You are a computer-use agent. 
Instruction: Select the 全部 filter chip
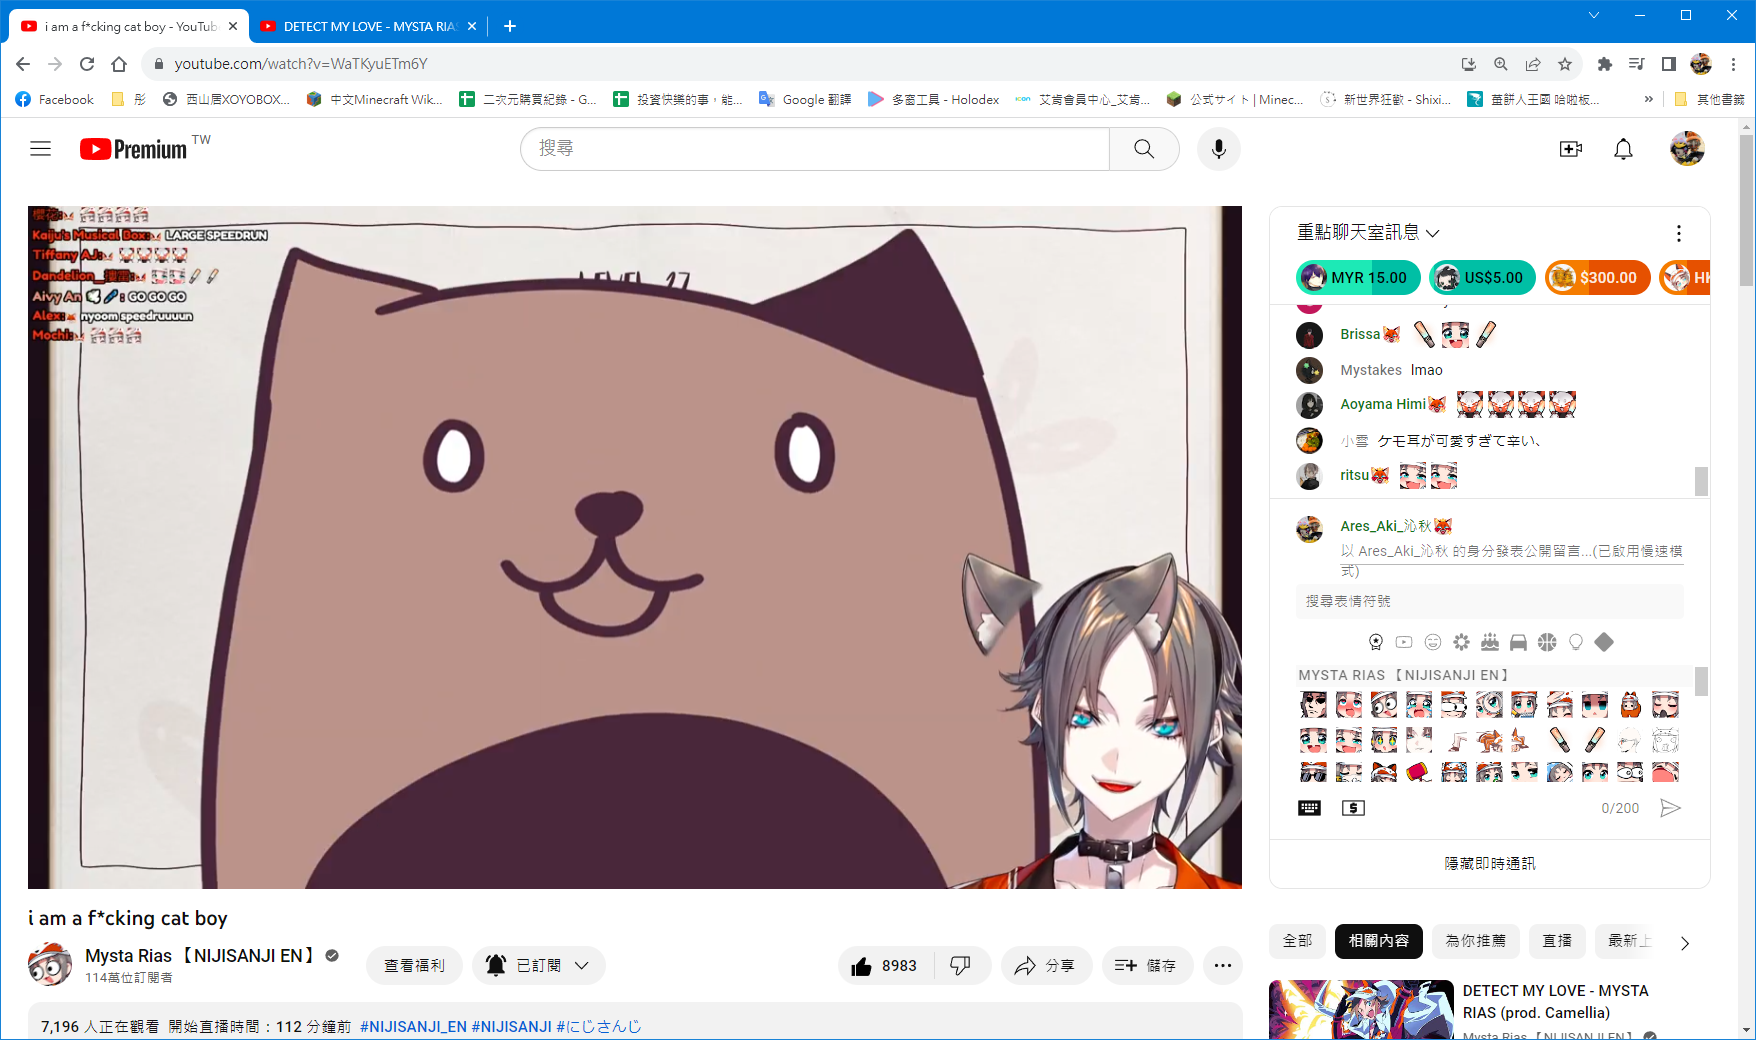[1297, 941]
